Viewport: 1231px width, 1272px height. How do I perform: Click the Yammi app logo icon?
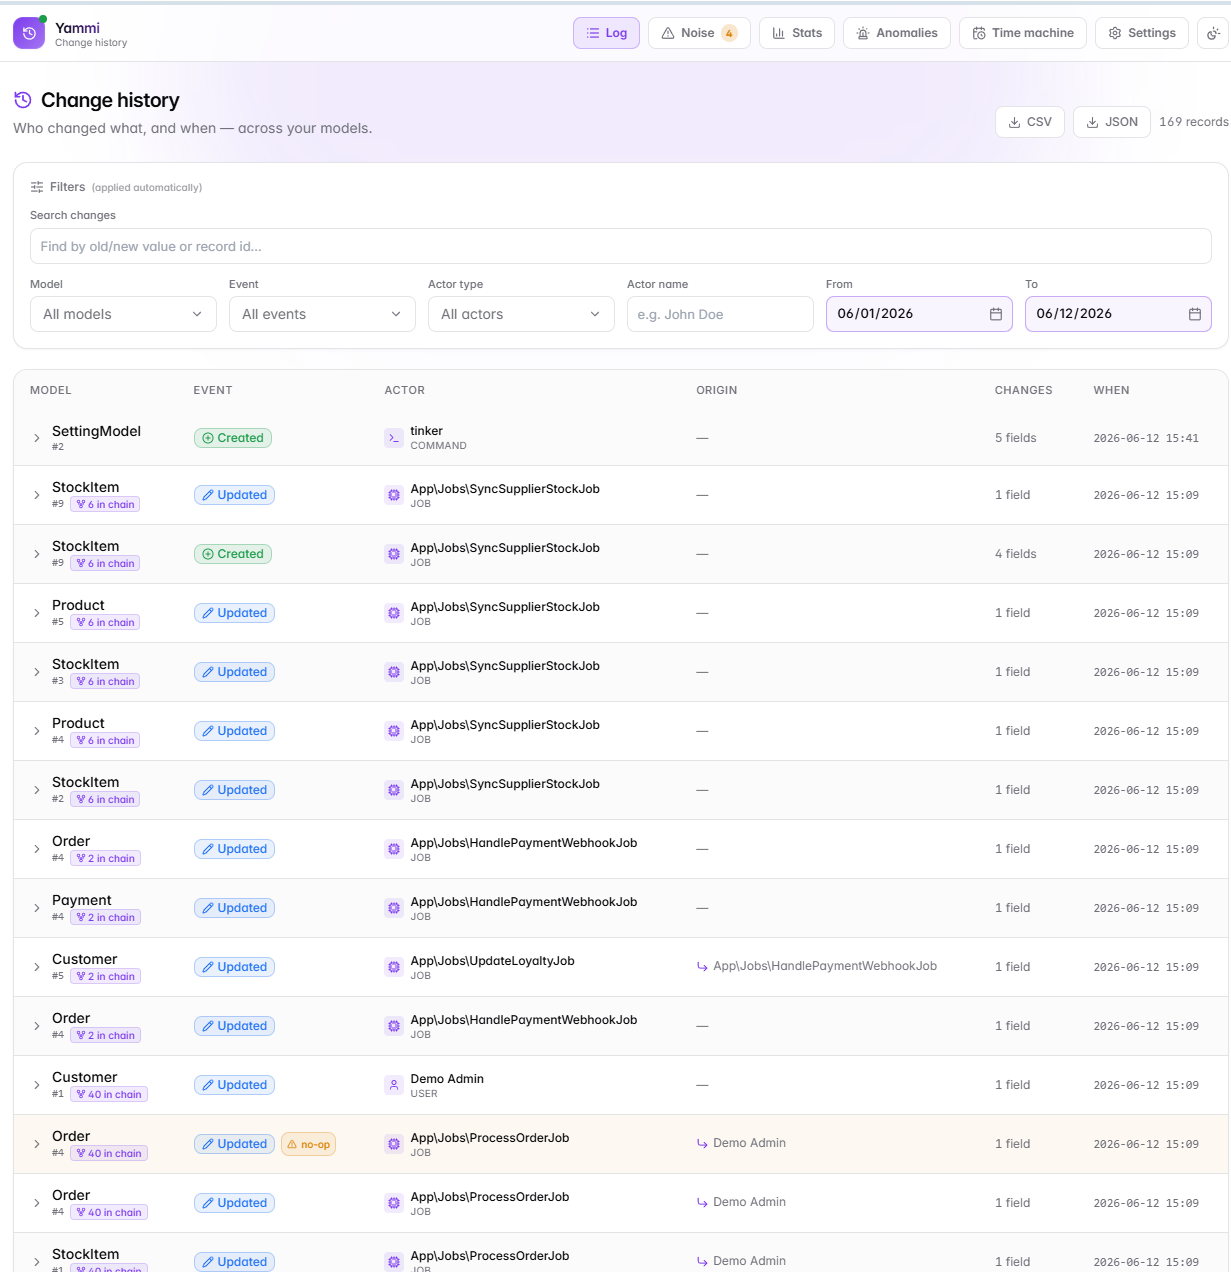coord(29,33)
